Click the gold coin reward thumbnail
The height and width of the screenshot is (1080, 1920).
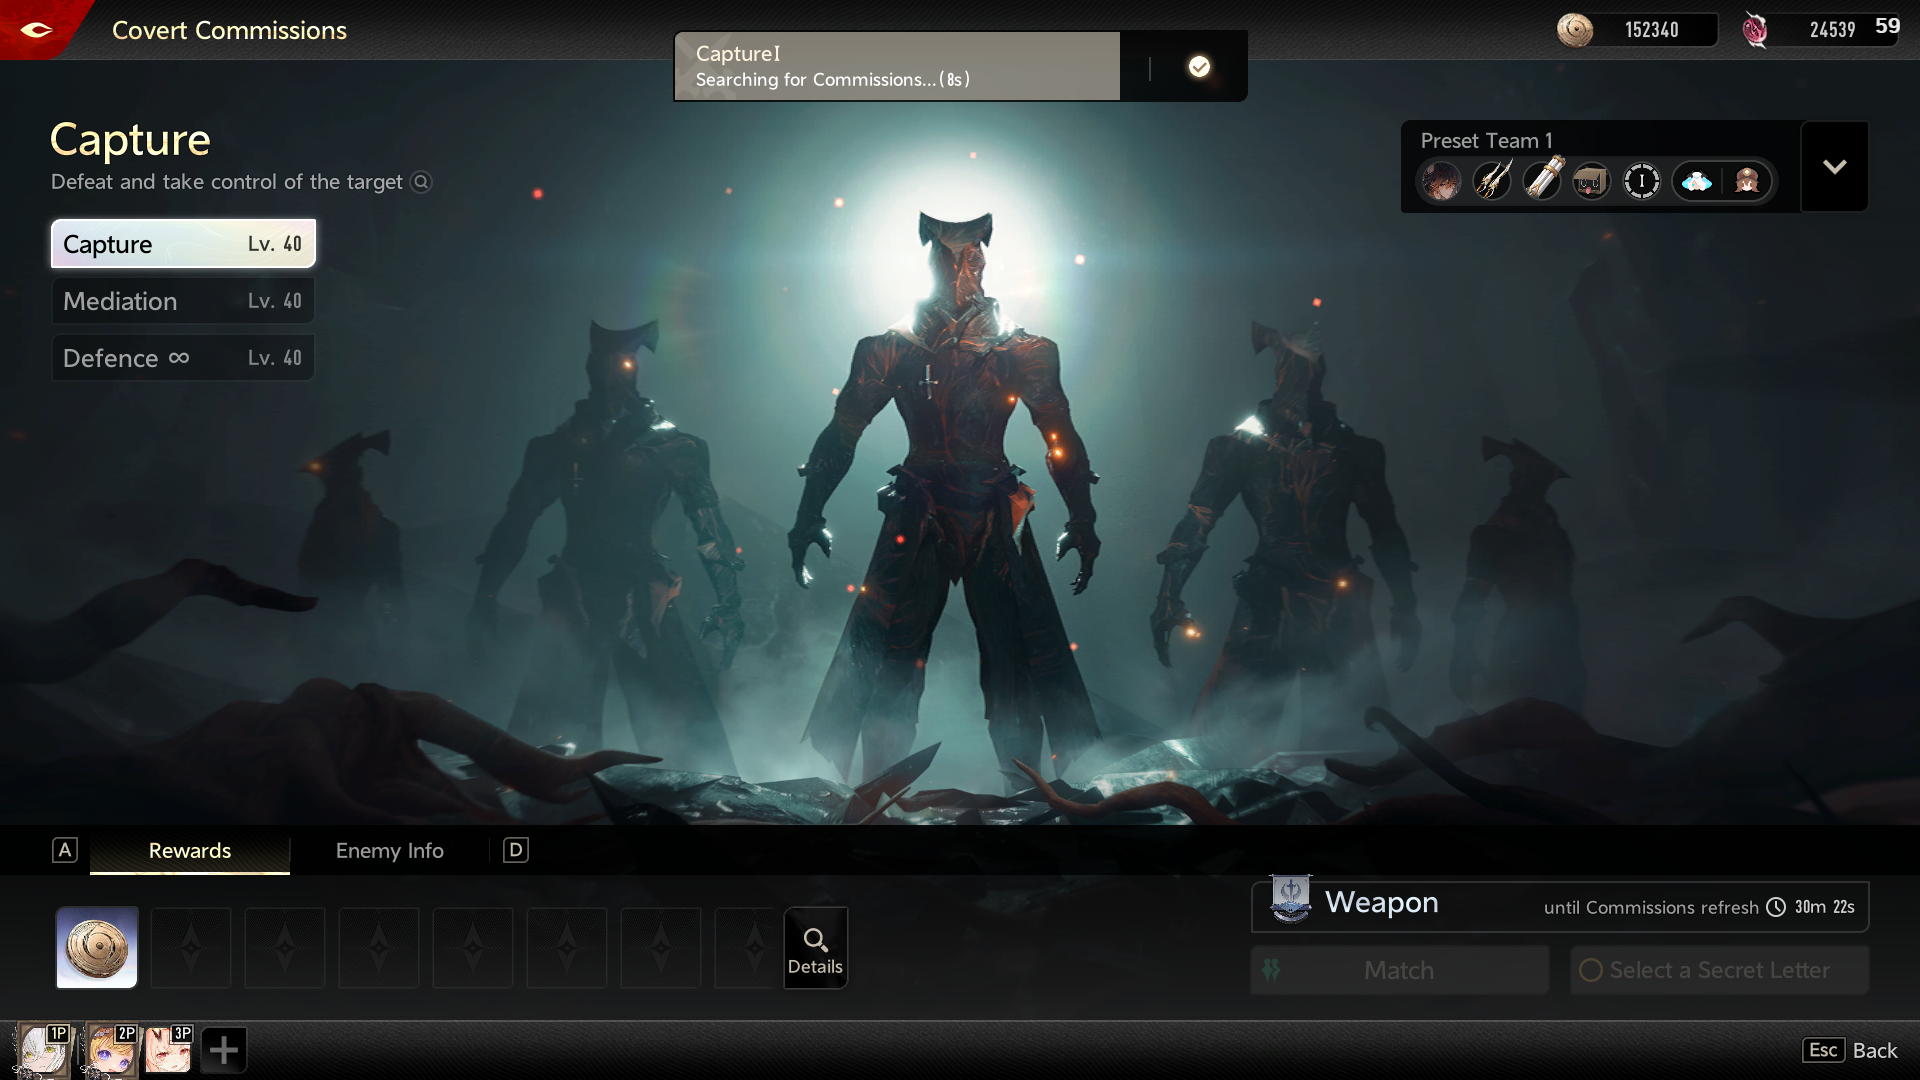tap(97, 948)
